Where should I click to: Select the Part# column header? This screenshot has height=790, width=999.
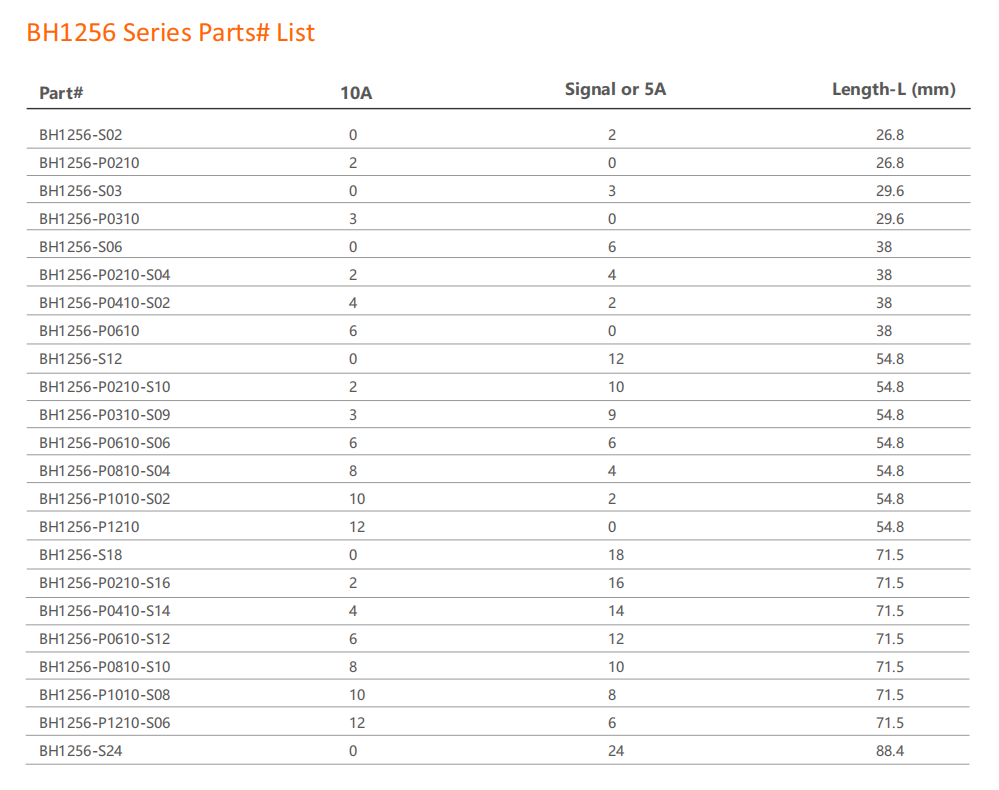(x=61, y=93)
